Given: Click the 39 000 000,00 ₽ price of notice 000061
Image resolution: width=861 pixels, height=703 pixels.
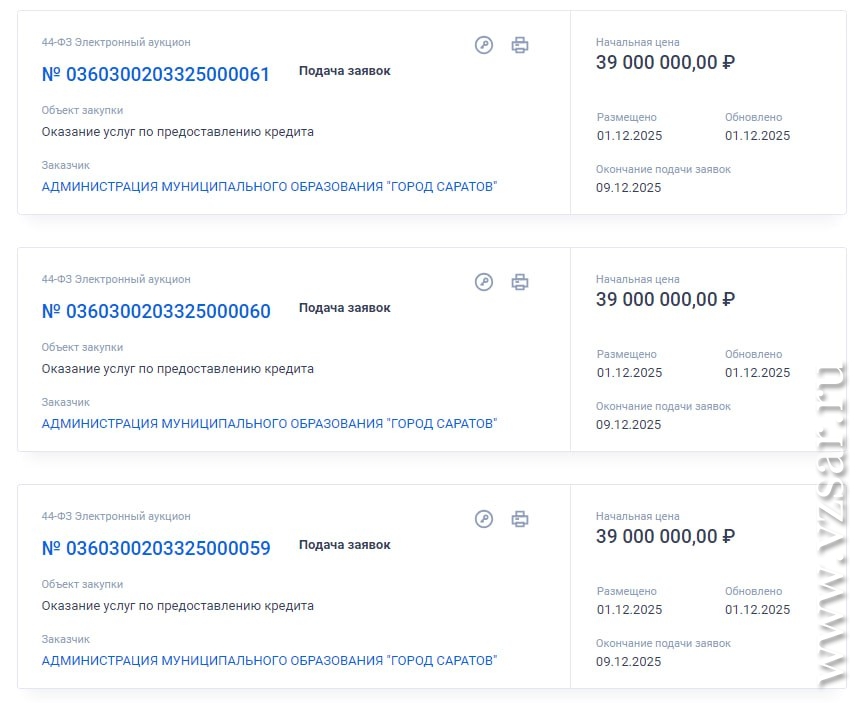Looking at the screenshot, I should (665, 63).
